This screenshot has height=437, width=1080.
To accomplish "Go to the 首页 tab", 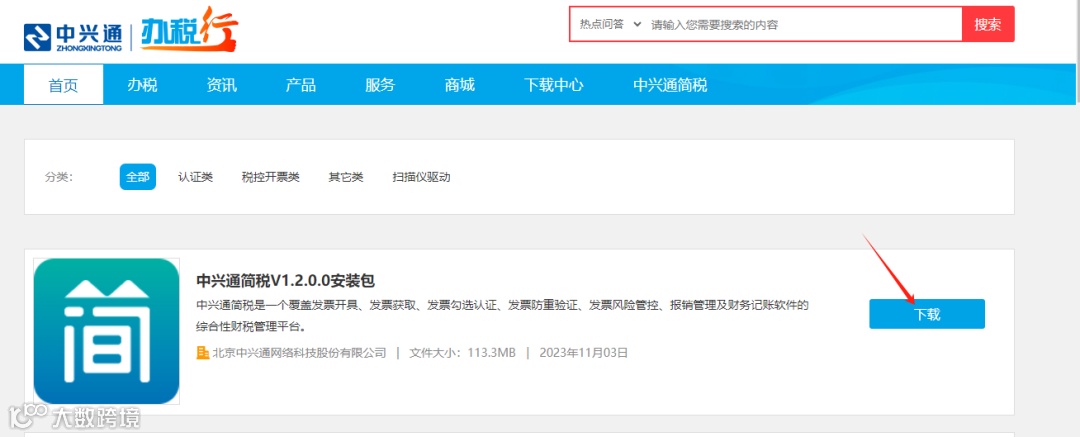I will (x=63, y=85).
